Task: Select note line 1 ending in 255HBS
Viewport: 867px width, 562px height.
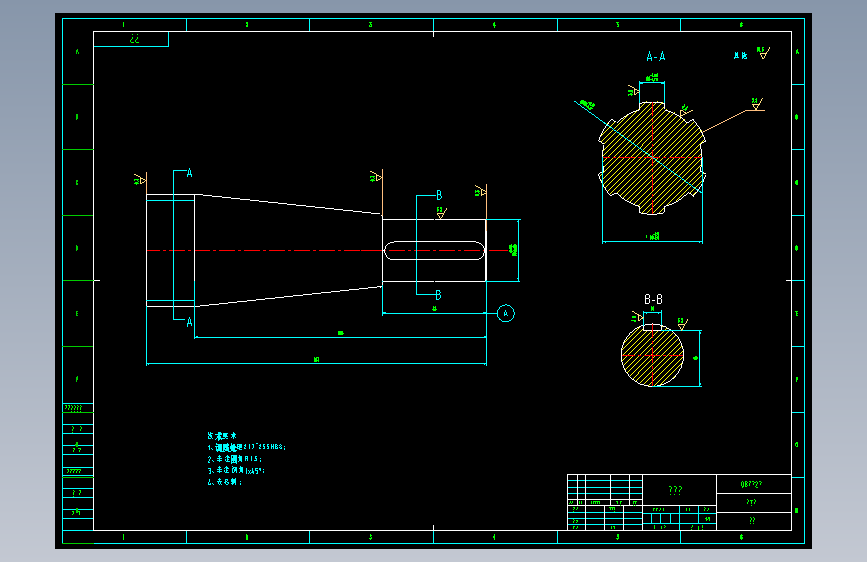Action: (247, 447)
